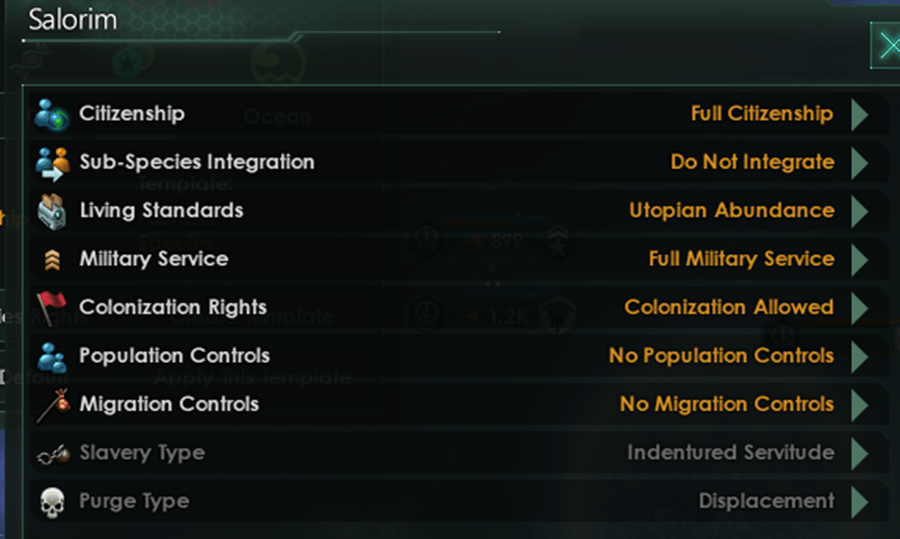
Task: Click the Colonization Rights red flag icon
Action: [x=49, y=307]
